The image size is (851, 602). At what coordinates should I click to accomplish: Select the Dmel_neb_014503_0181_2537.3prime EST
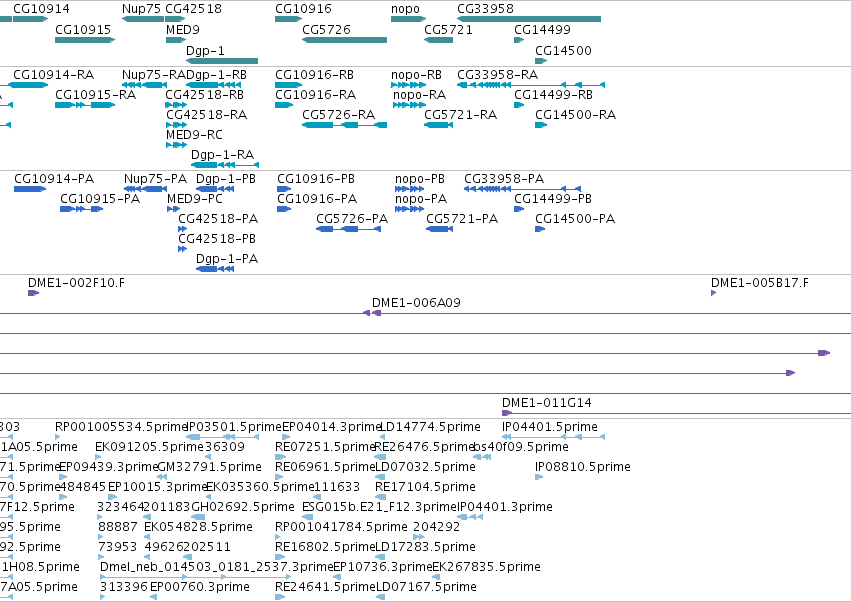coord(217,567)
